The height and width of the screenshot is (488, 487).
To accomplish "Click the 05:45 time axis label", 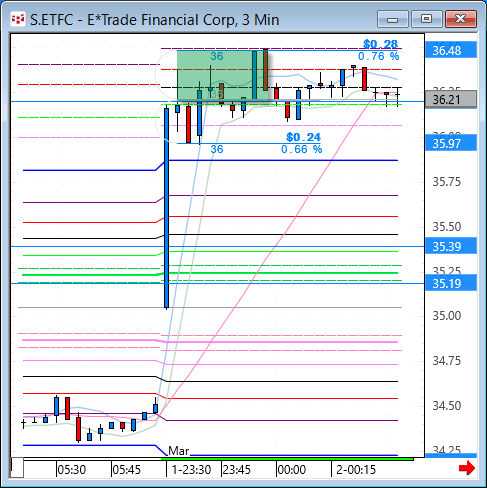I will tap(126, 470).
